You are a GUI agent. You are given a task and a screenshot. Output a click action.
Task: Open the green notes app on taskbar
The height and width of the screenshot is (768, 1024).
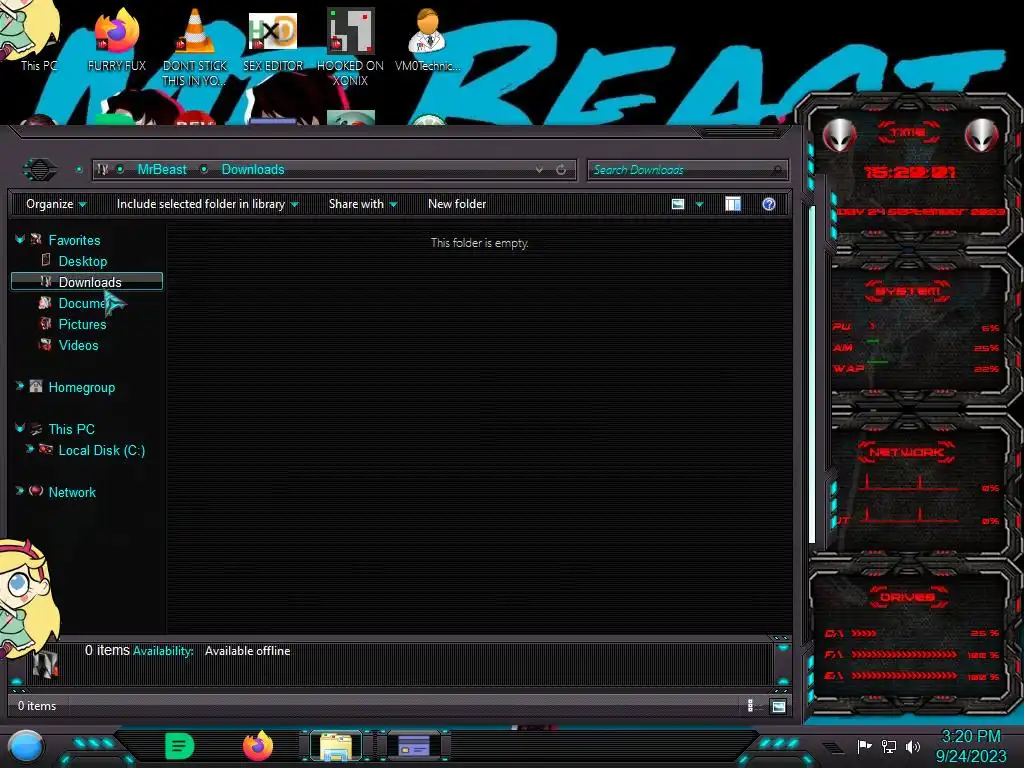coord(179,746)
